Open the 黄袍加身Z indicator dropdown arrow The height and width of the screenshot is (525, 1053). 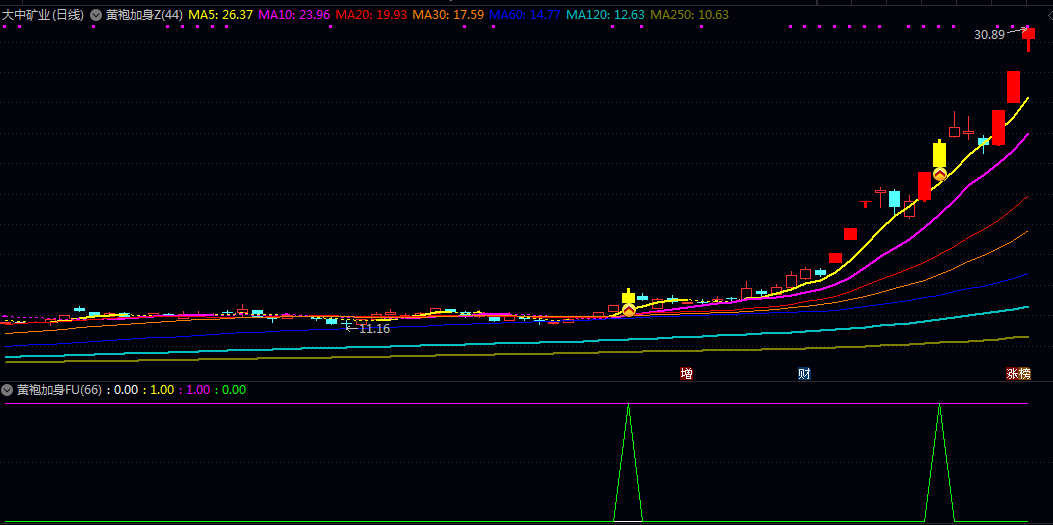click(96, 15)
